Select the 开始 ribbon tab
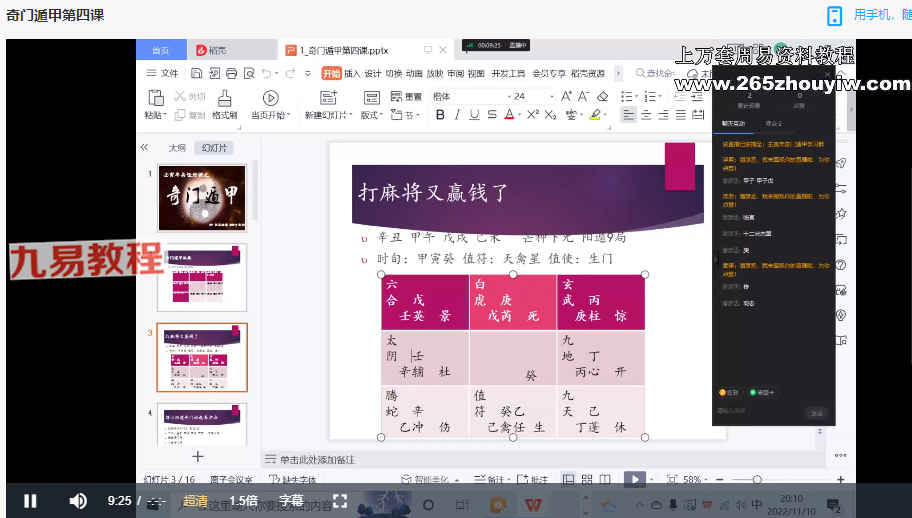912x518 pixels. tap(331, 73)
